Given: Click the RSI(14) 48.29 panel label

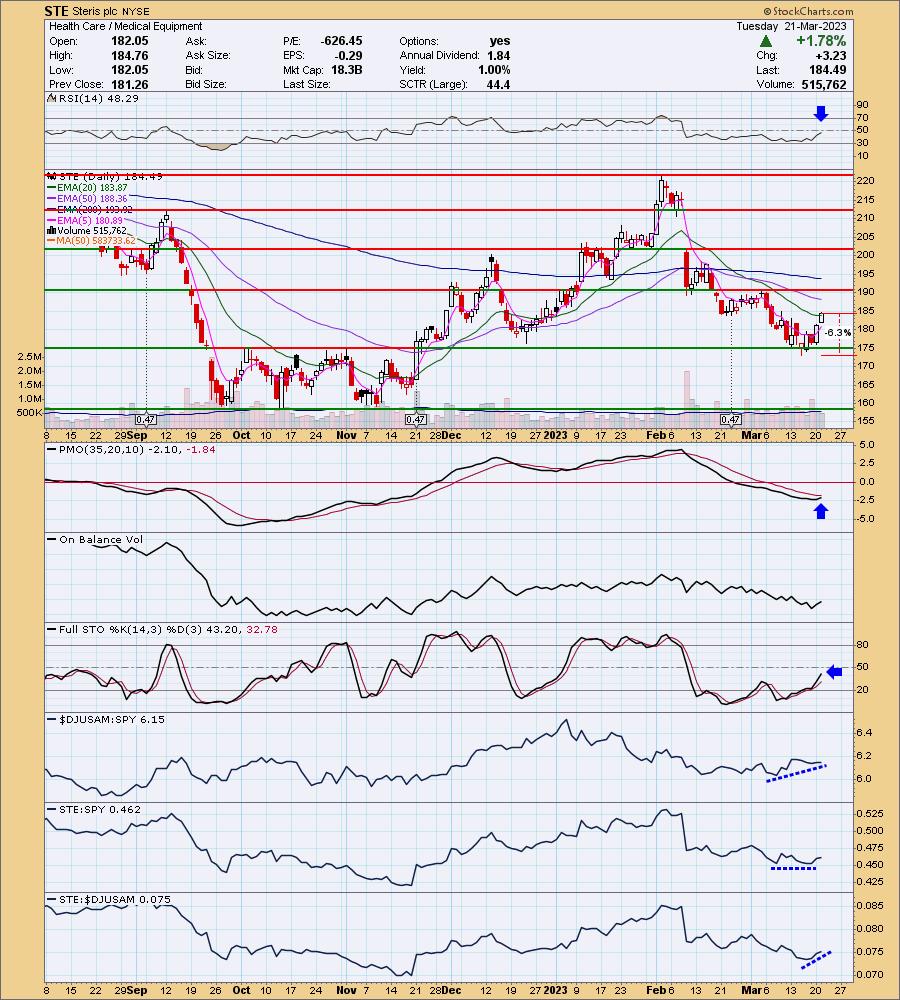Looking at the screenshot, I should click(x=98, y=98).
